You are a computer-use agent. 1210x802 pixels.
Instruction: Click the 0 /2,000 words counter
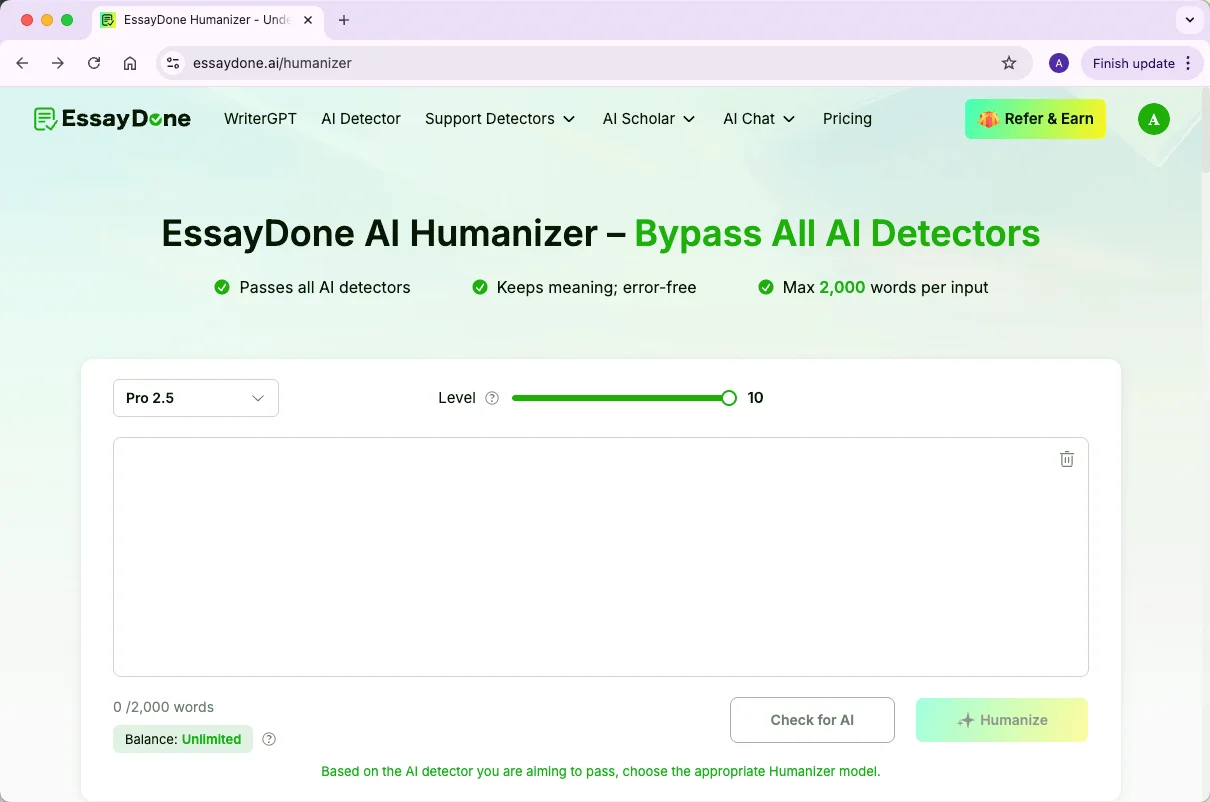[163, 707]
